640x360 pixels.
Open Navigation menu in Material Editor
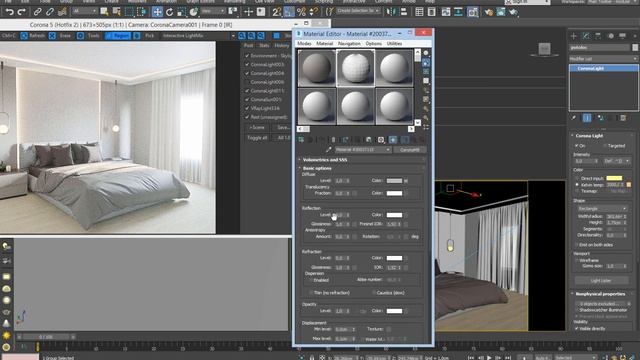[349, 43]
